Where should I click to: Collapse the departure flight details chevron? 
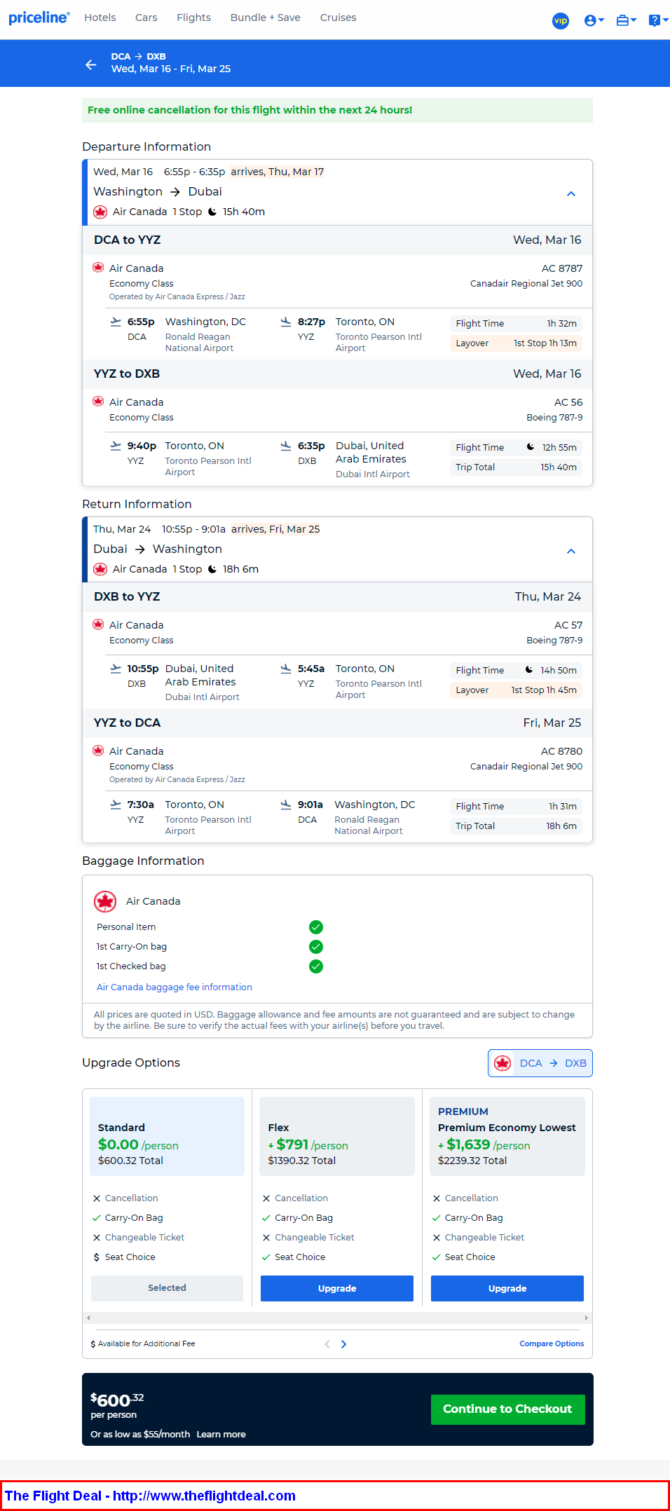[x=571, y=193]
